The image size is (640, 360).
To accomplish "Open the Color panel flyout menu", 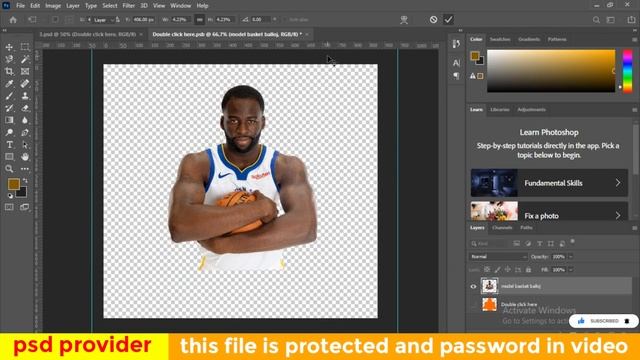I will pyautogui.click(x=634, y=40).
